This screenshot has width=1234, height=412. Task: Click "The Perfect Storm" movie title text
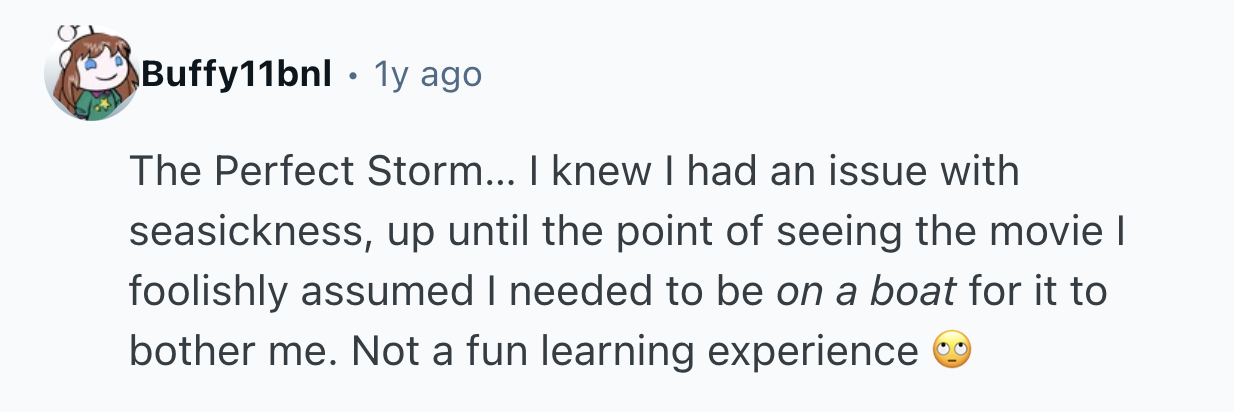coord(305,172)
